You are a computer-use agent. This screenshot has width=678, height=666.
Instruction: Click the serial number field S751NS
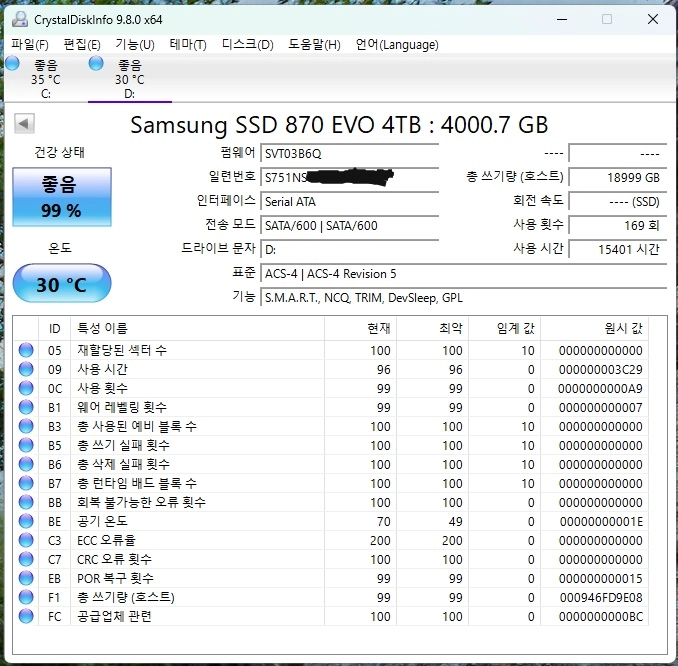point(349,177)
